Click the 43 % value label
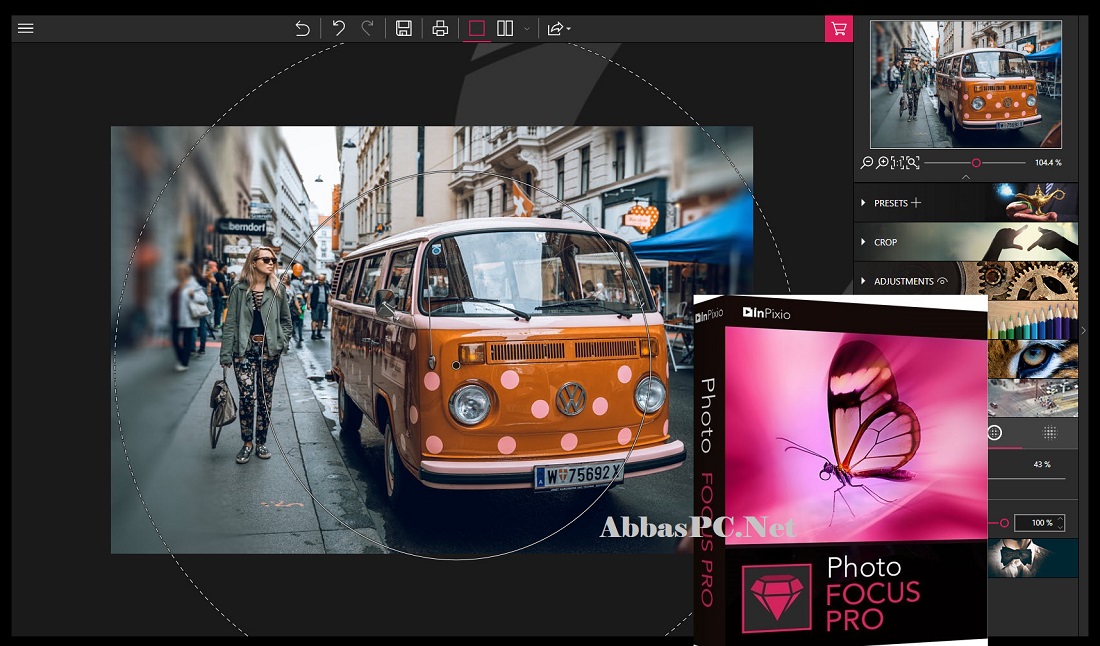 [1042, 464]
